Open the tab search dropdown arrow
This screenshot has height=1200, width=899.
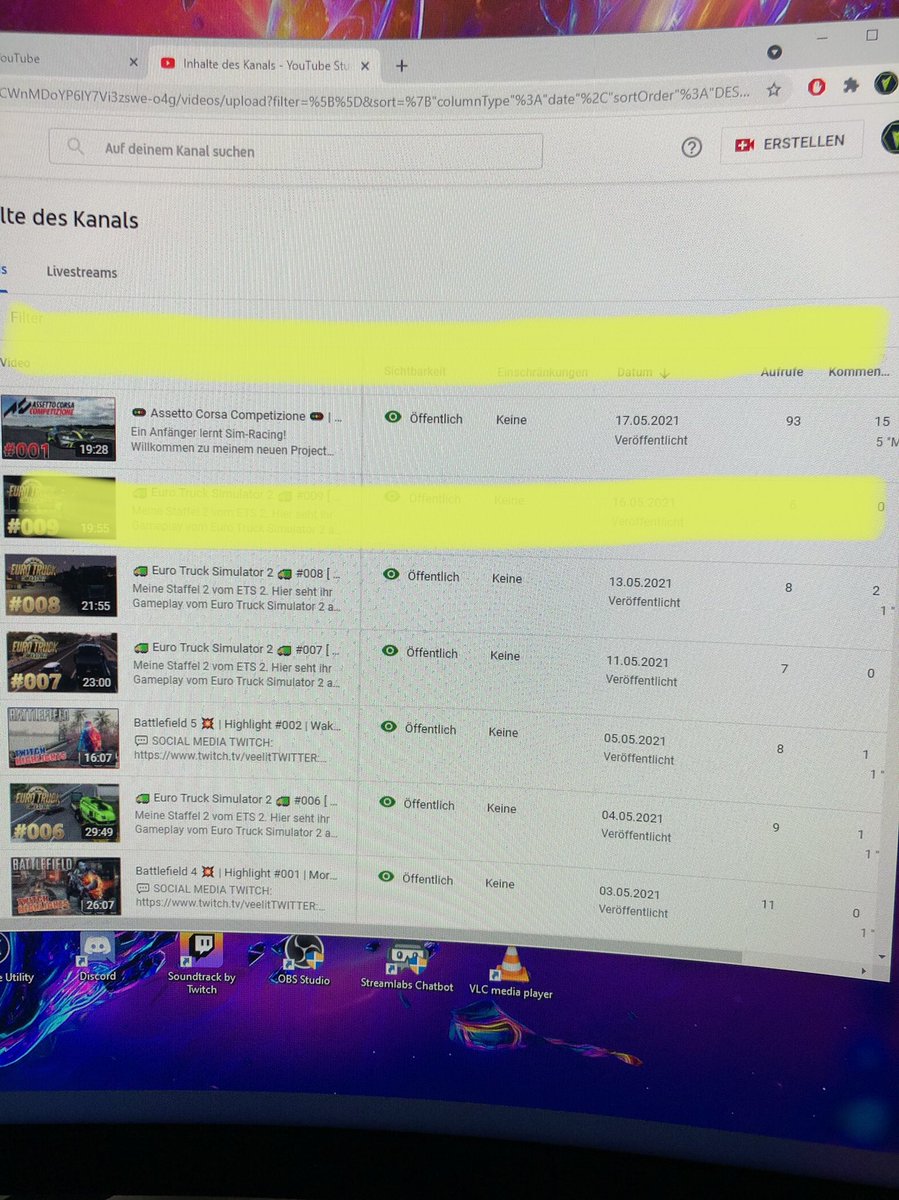tap(774, 51)
